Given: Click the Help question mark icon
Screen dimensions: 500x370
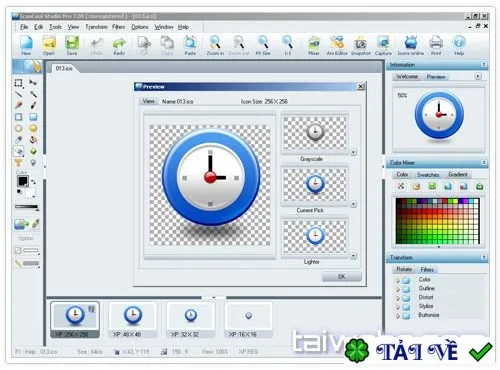Looking at the screenshot, I should [459, 46].
